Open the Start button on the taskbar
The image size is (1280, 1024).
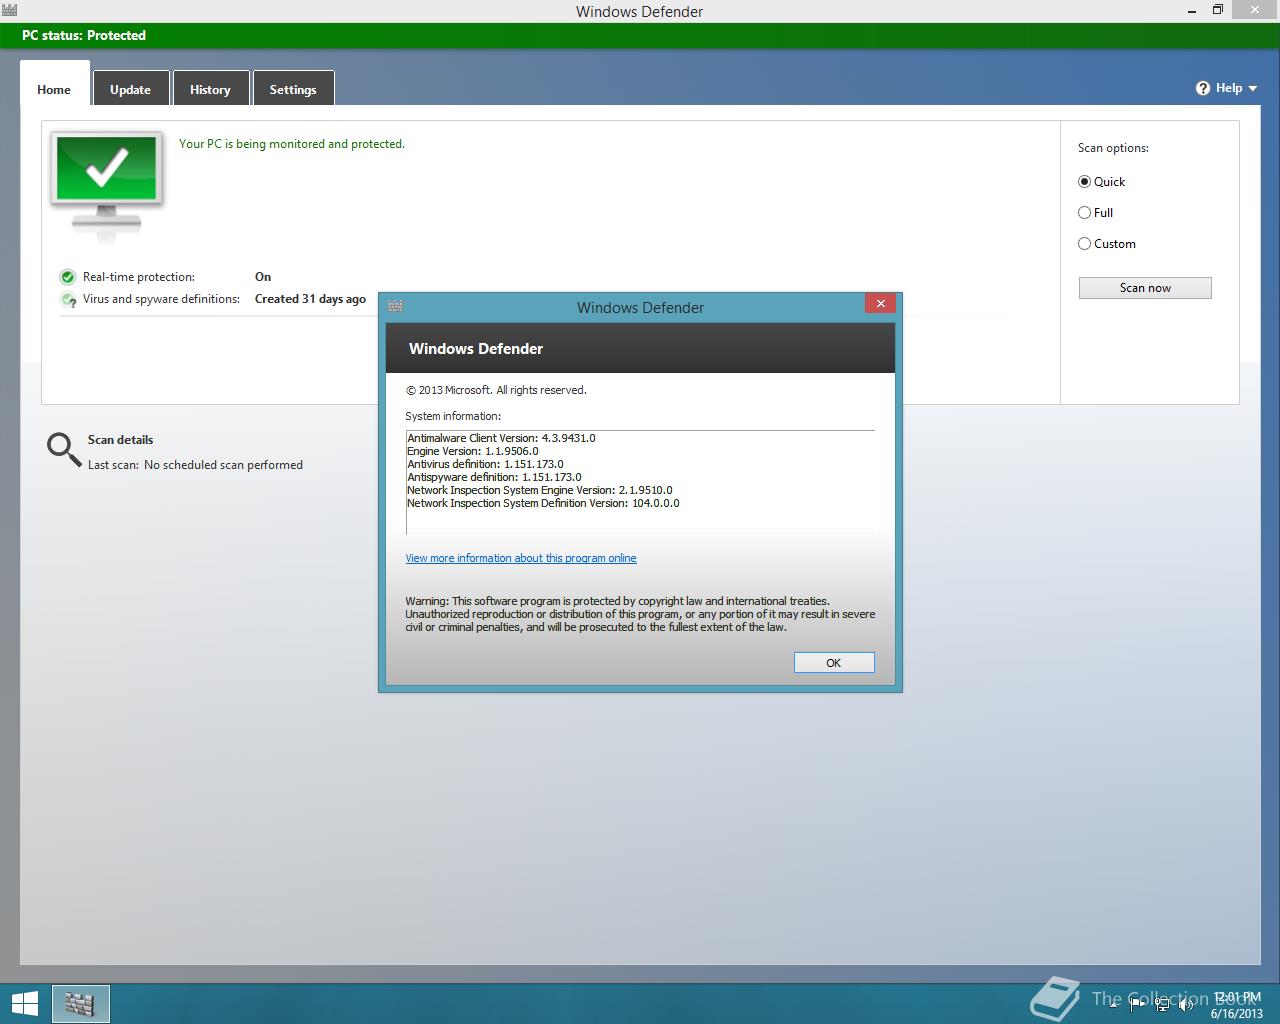(x=24, y=1004)
